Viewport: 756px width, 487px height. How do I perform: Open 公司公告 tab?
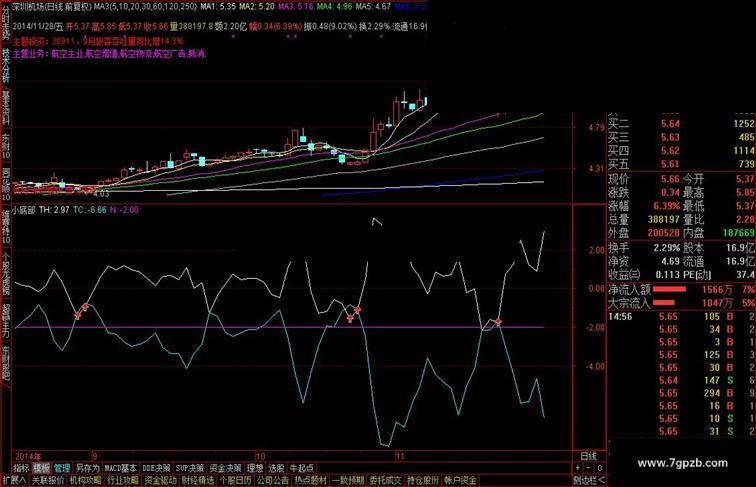tap(273, 480)
